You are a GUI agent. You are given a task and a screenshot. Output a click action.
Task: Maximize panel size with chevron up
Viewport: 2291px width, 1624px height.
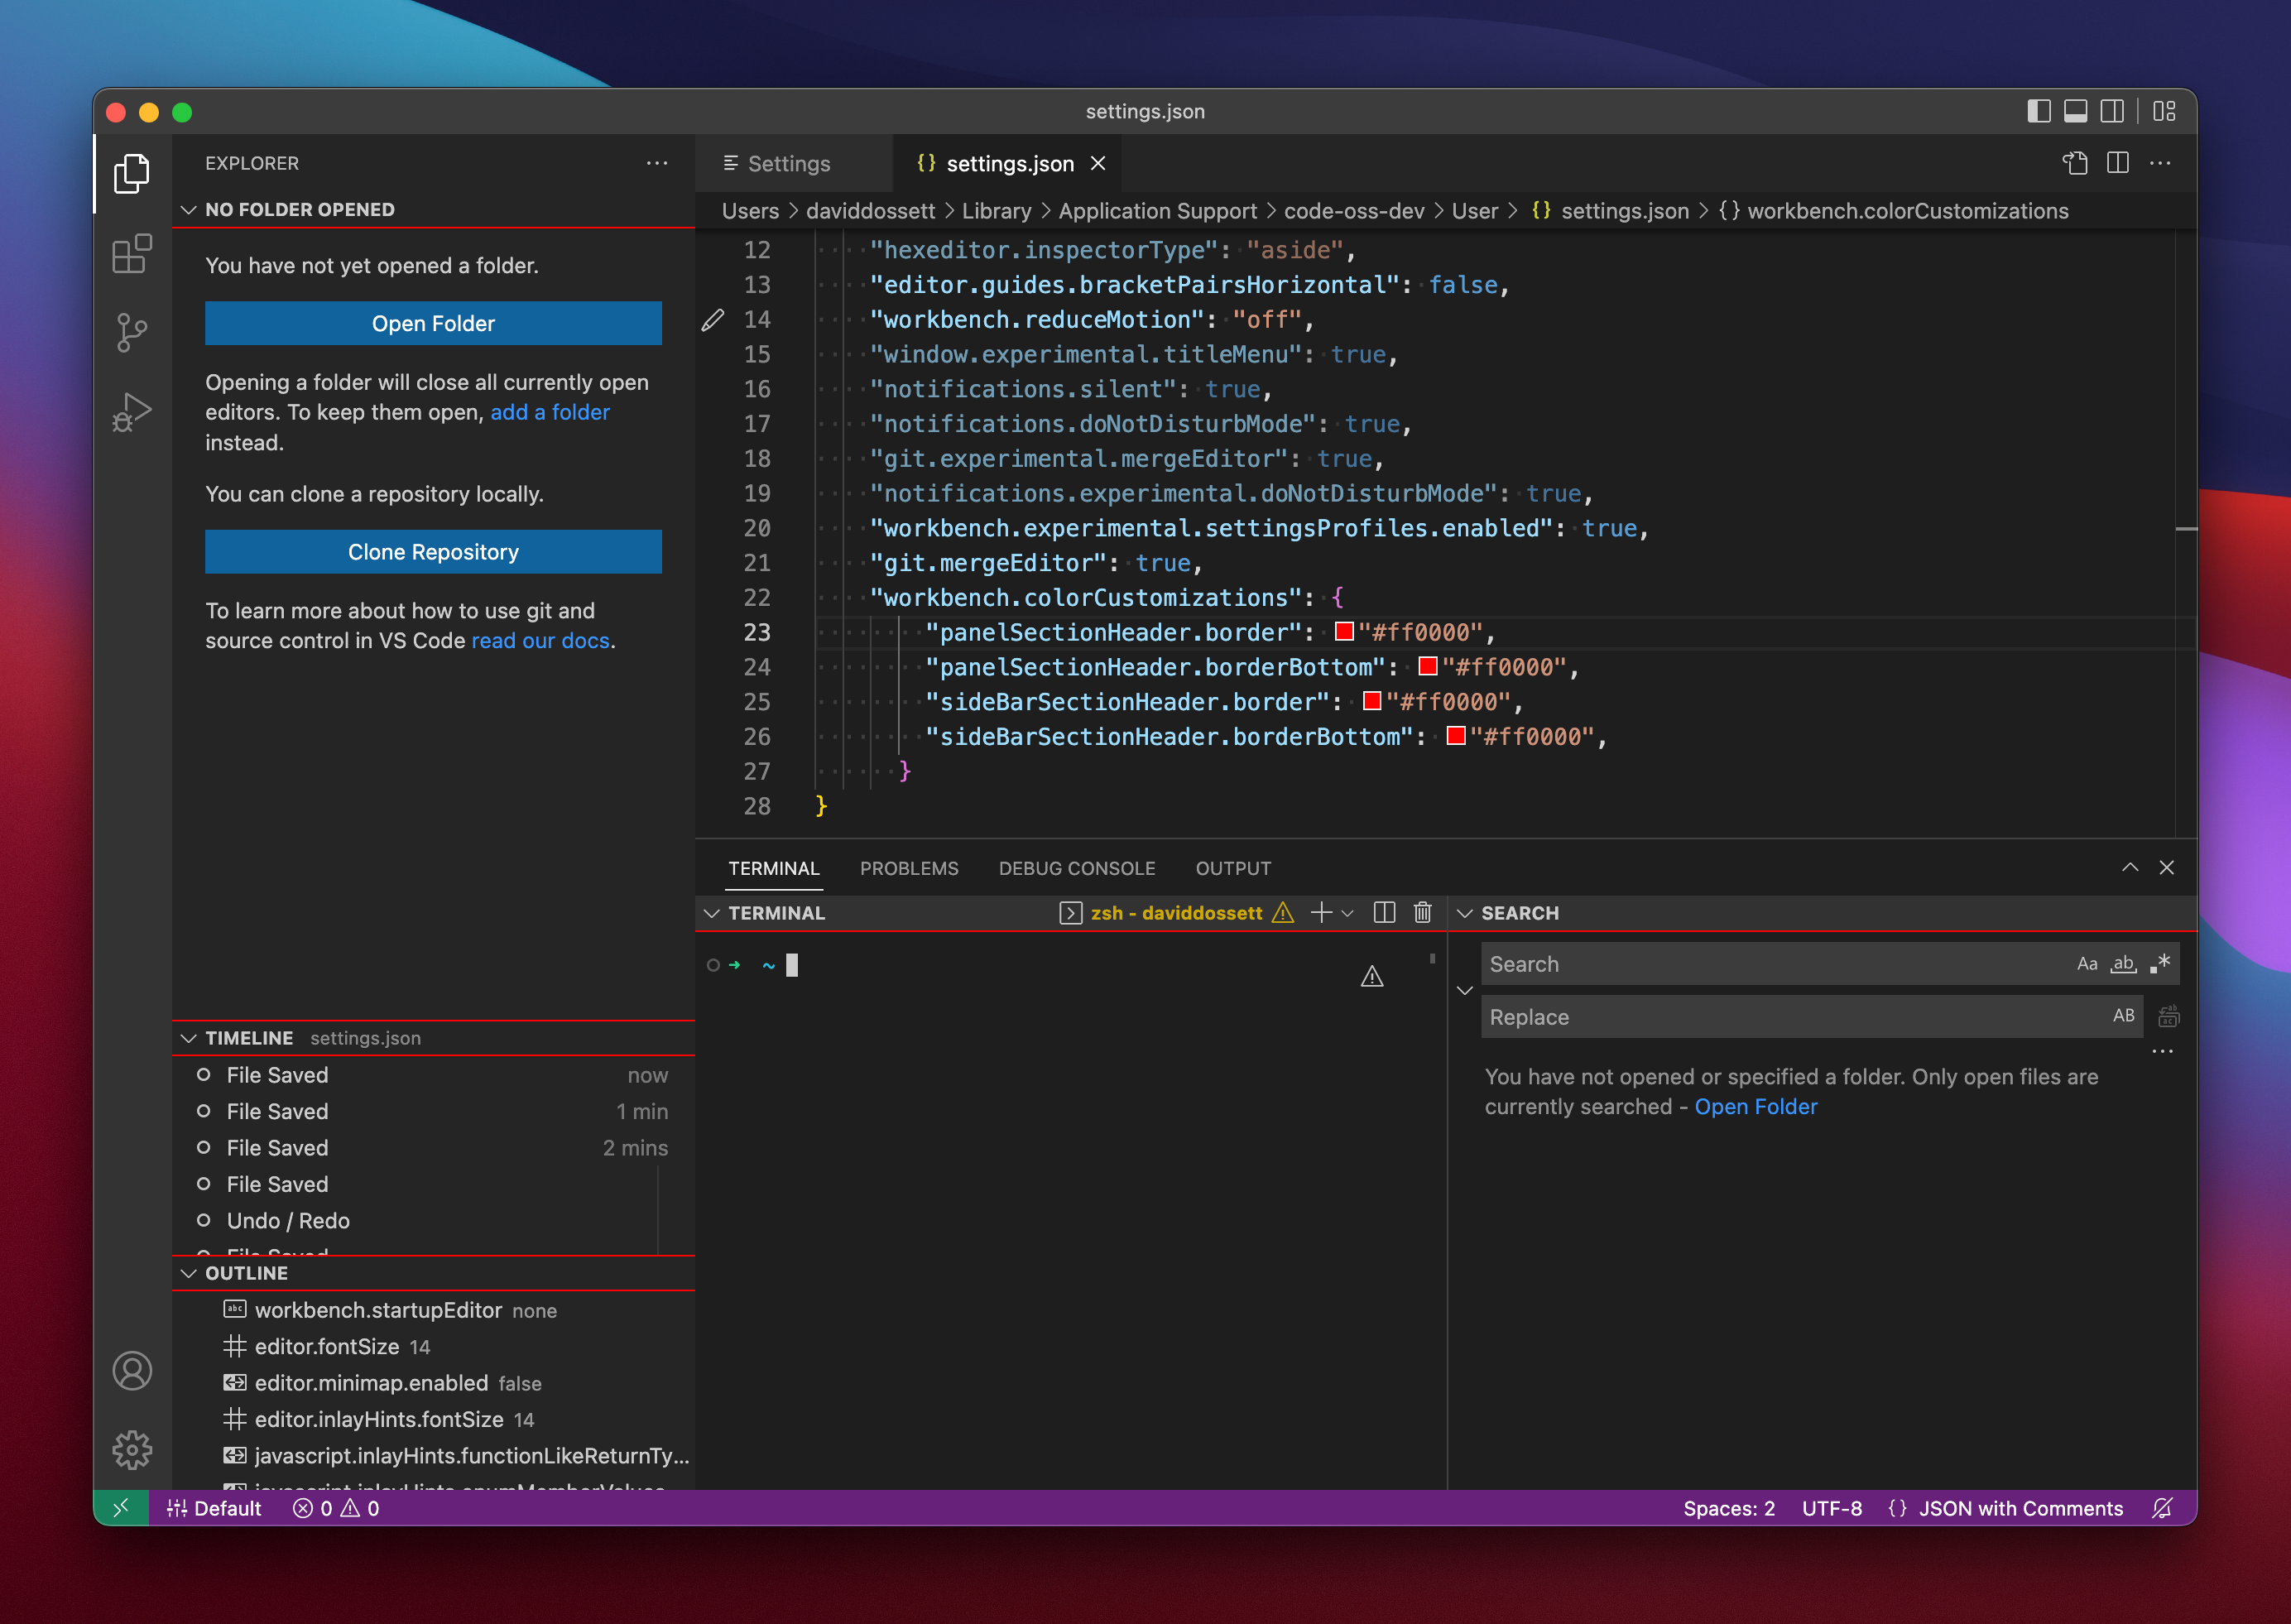tap(2130, 867)
